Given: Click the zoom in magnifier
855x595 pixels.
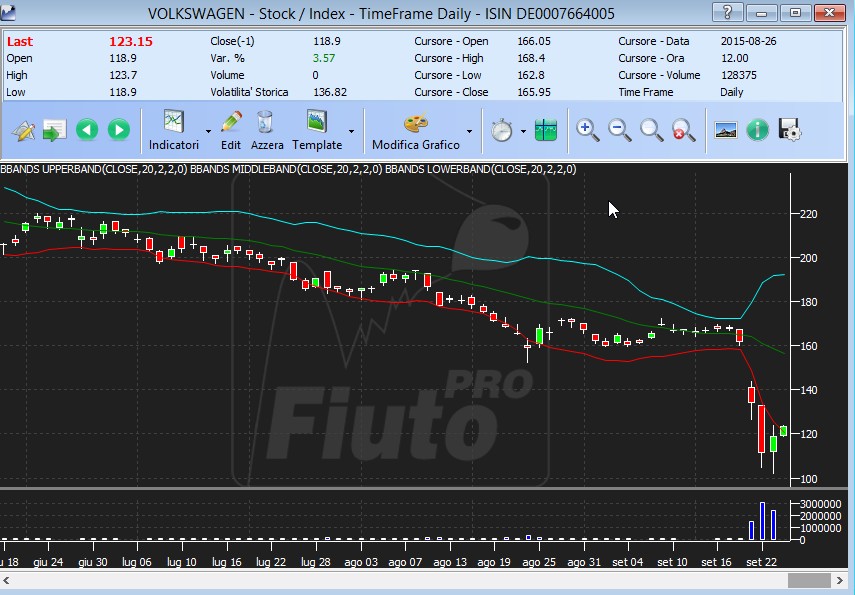Looking at the screenshot, I should pos(587,130).
